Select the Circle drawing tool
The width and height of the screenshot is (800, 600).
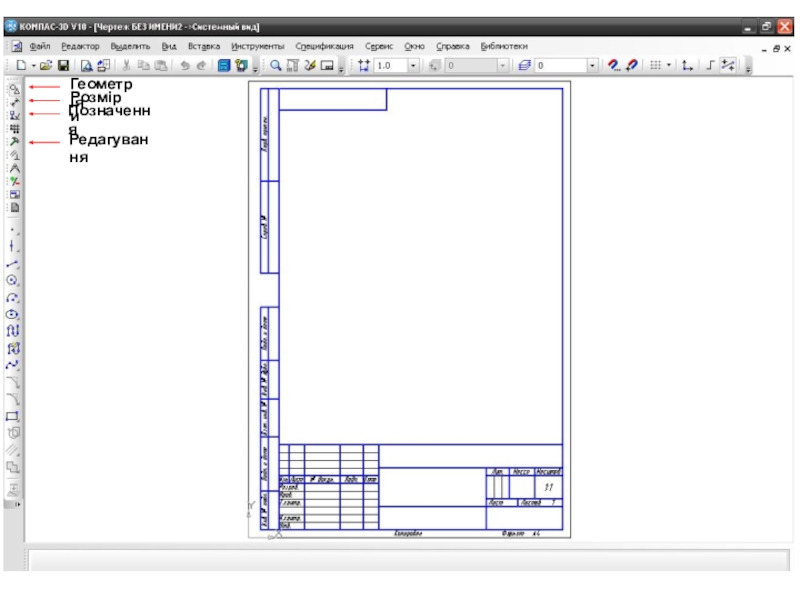click(14, 281)
